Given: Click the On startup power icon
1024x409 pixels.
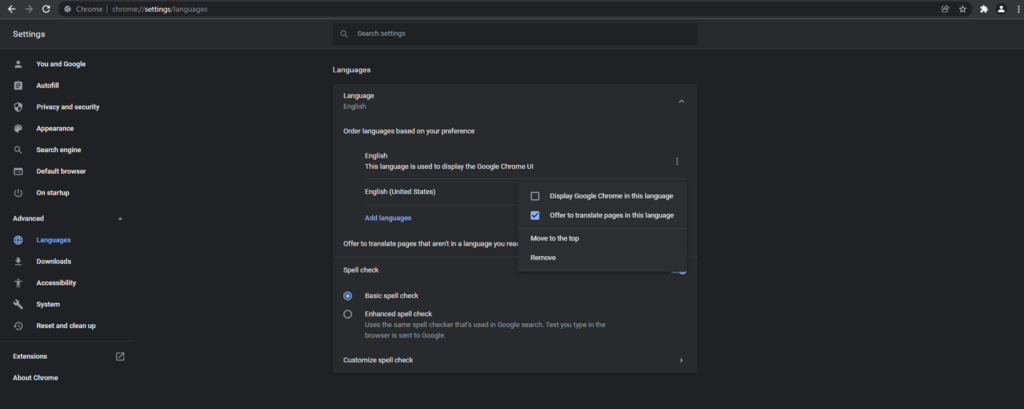Looking at the screenshot, I should pos(18,193).
